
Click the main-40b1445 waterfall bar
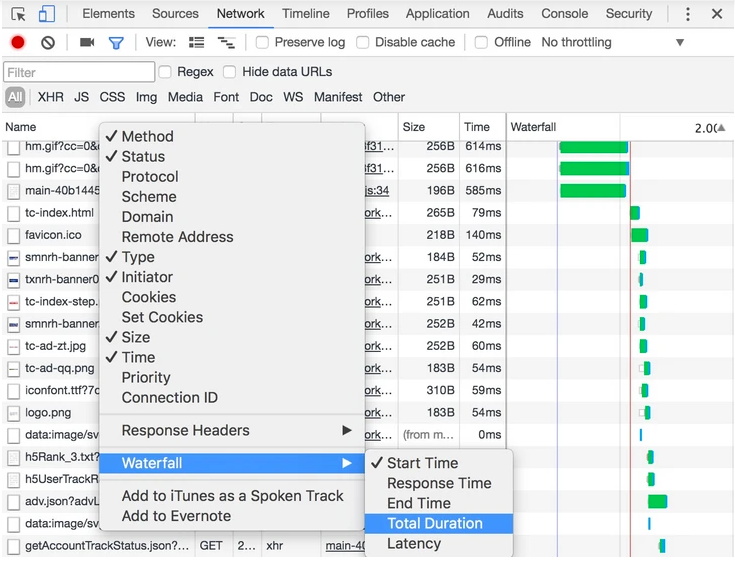(593, 191)
